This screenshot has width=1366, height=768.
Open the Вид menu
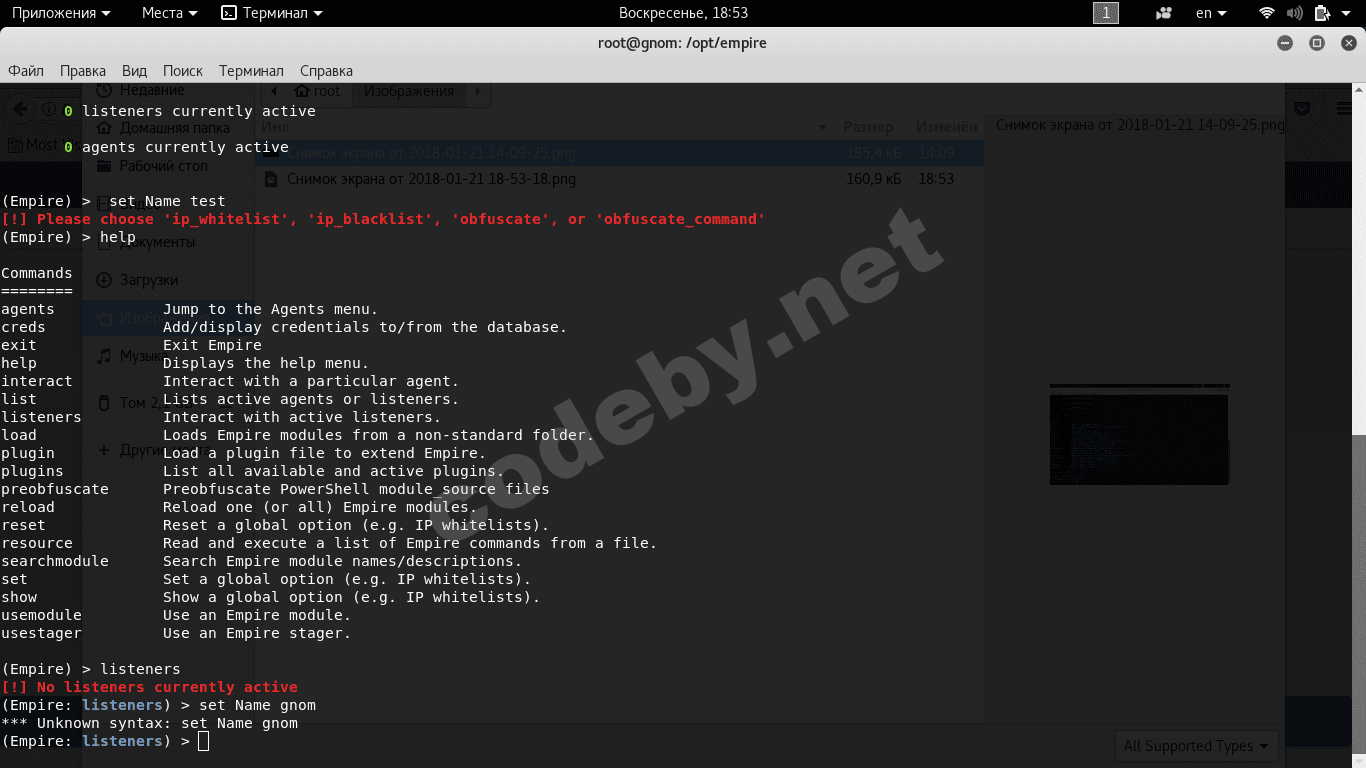[x=134, y=71]
